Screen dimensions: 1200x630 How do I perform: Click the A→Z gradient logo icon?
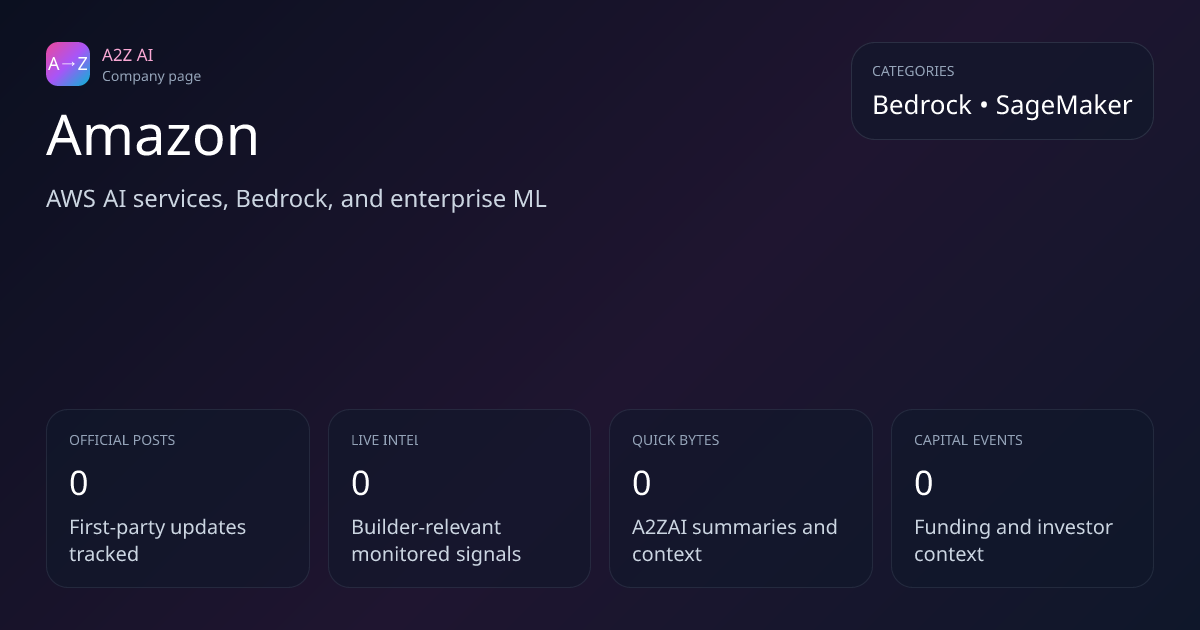68,64
